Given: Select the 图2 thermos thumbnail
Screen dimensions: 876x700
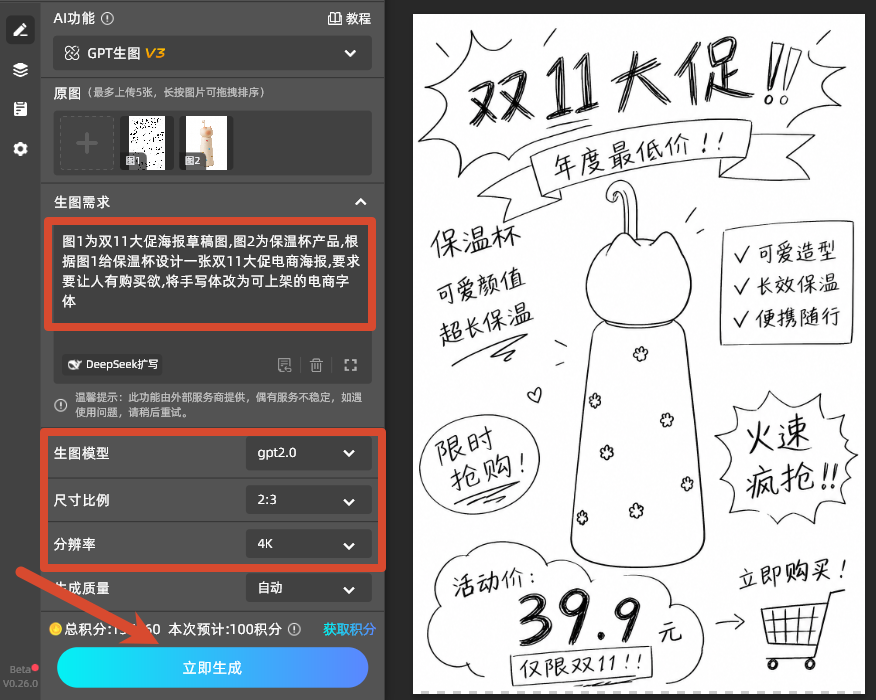Looking at the screenshot, I should (x=206, y=143).
